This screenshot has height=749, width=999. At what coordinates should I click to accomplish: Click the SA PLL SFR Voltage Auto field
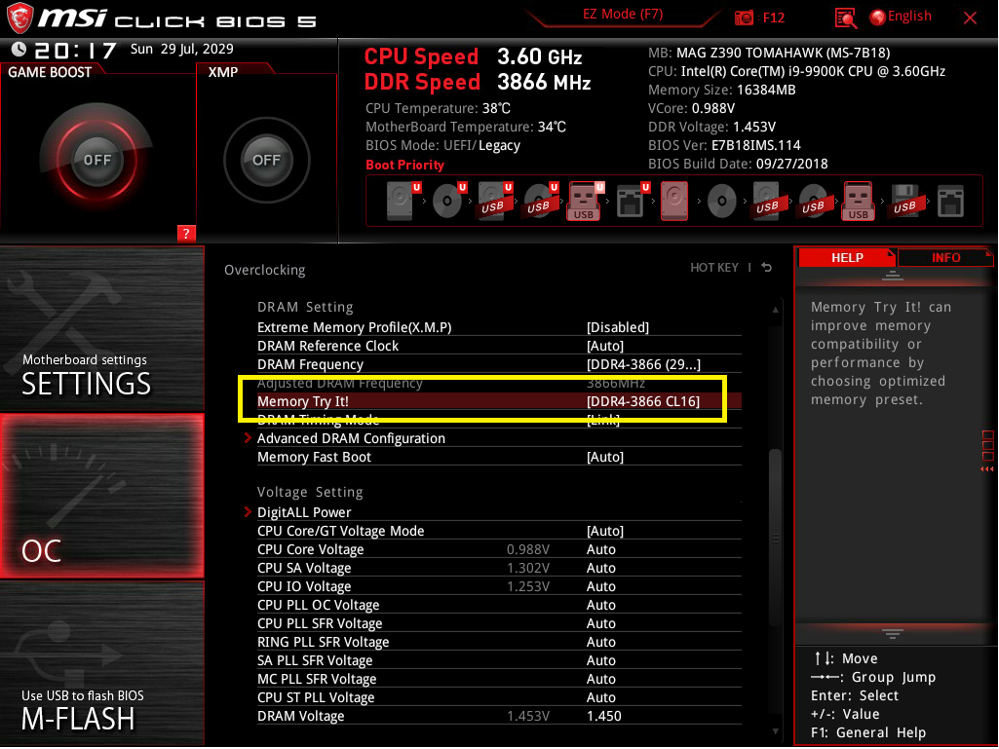point(601,660)
